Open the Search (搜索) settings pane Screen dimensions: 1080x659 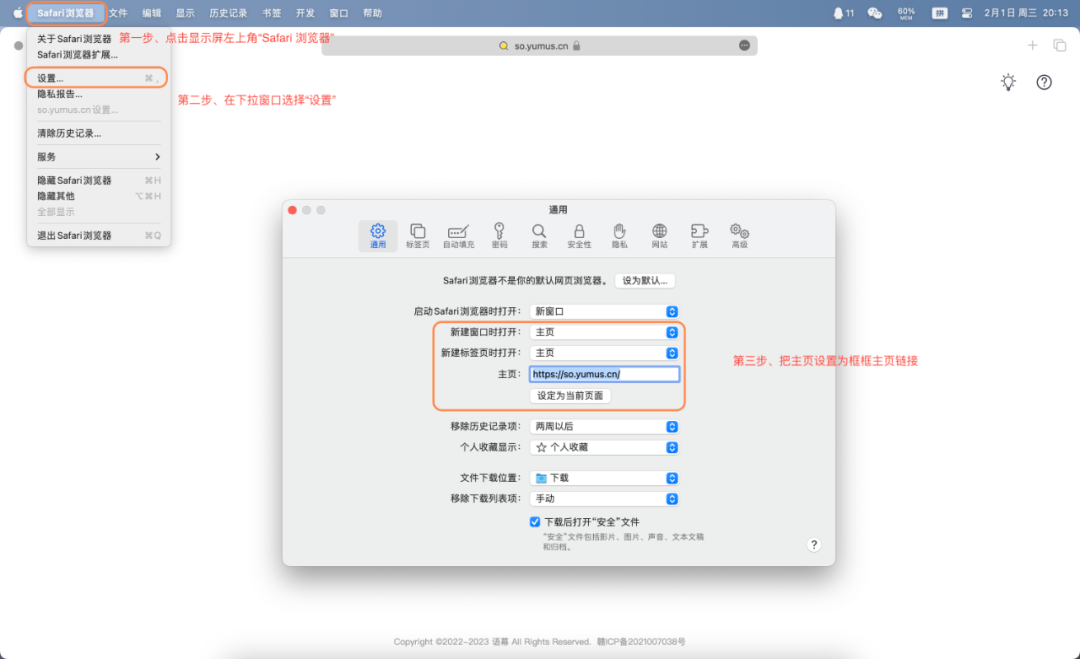539,236
